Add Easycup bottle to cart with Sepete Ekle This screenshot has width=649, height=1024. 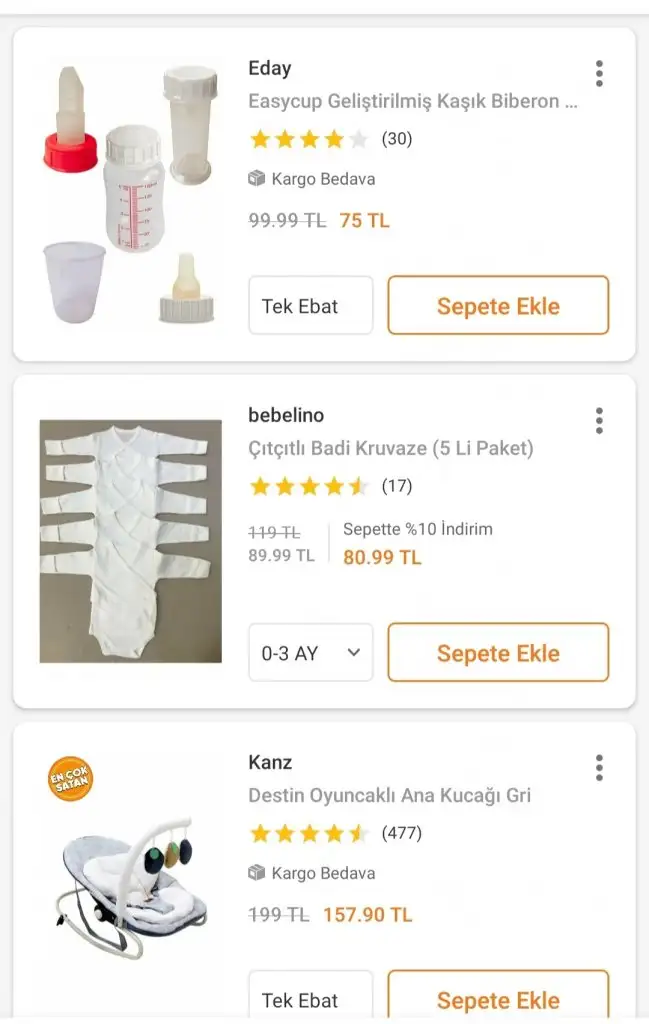click(498, 306)
